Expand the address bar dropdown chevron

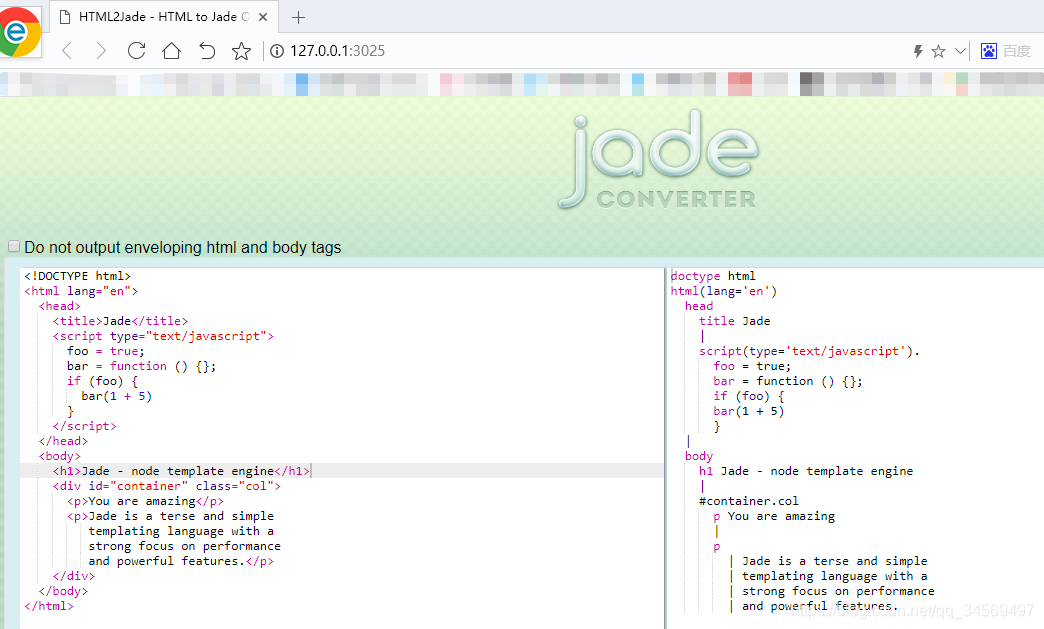click(960, 51)
